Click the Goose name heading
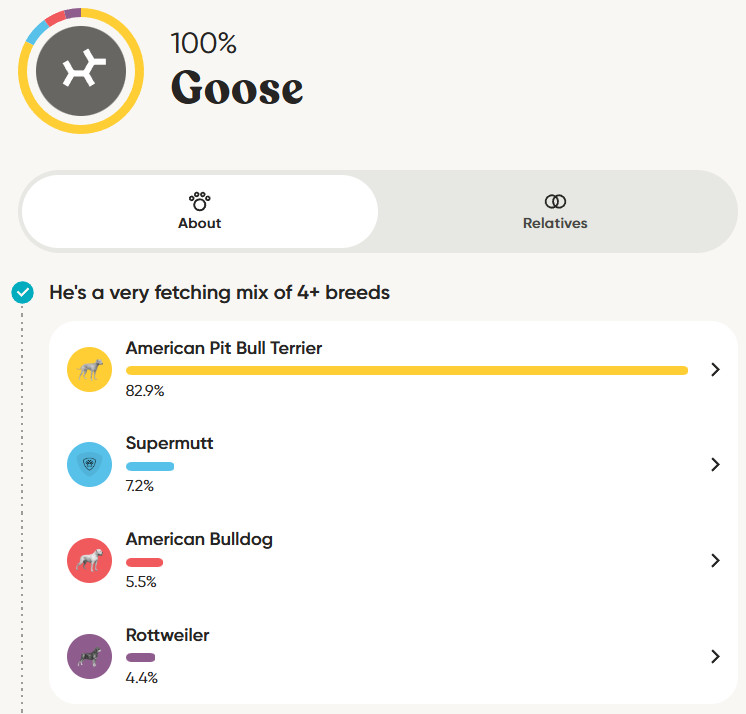The image size is (746, 714). [x=237, y=88]
